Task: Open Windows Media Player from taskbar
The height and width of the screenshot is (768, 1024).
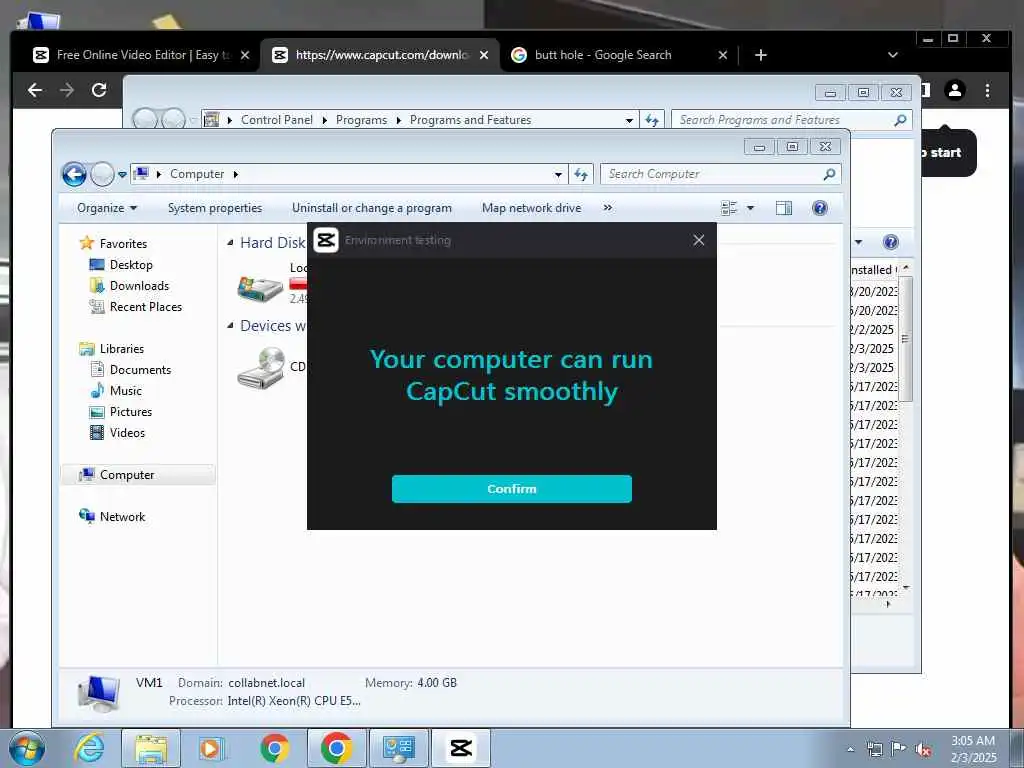Action: tap(212, 748)
